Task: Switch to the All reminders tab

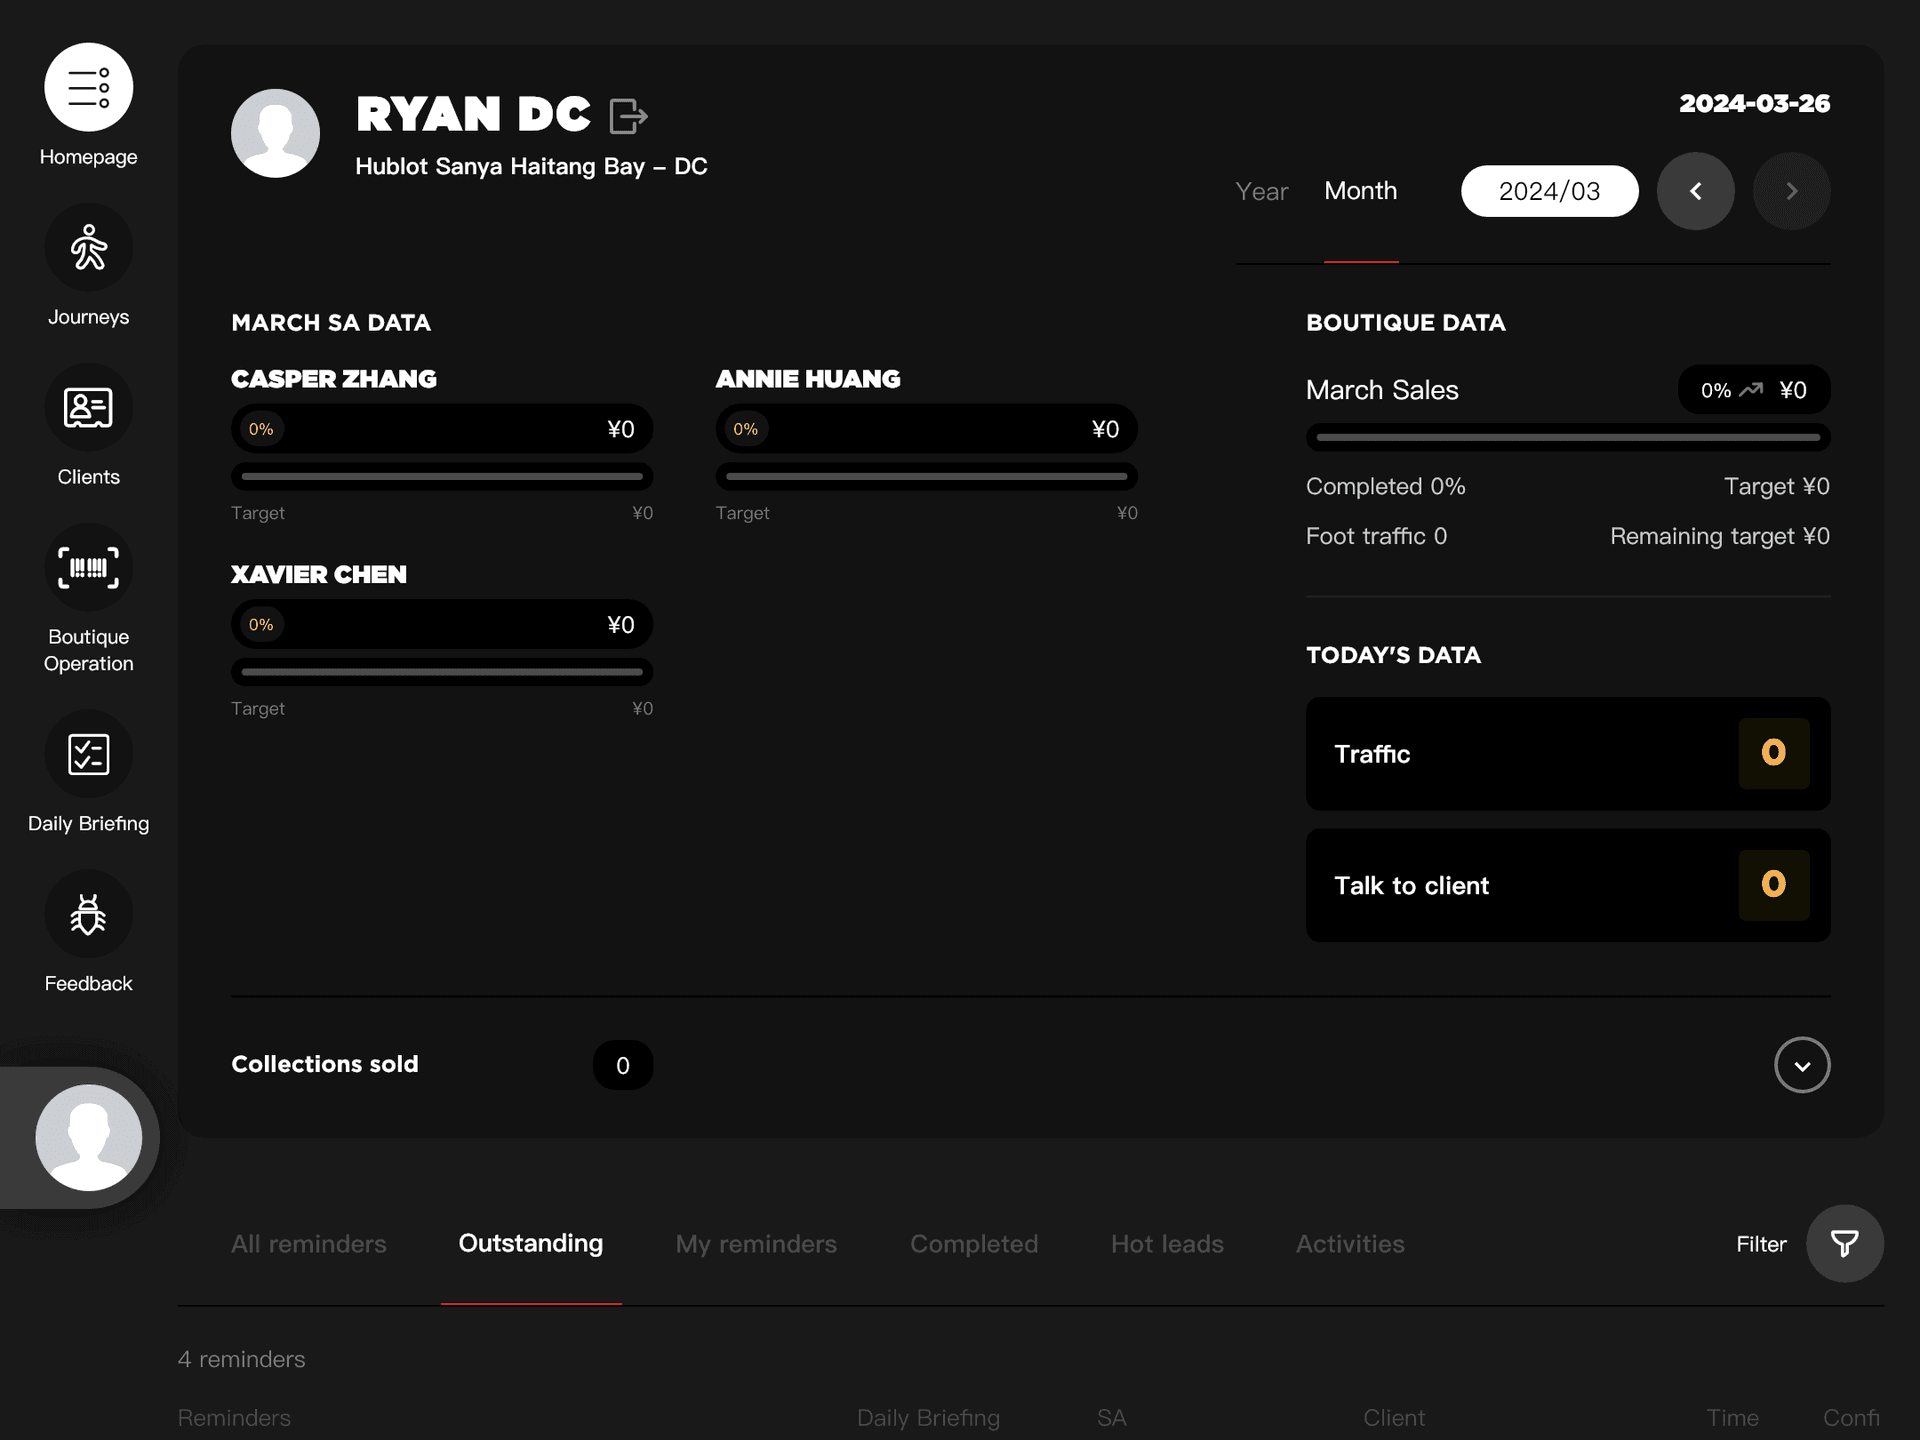Action: [308, 1244]
